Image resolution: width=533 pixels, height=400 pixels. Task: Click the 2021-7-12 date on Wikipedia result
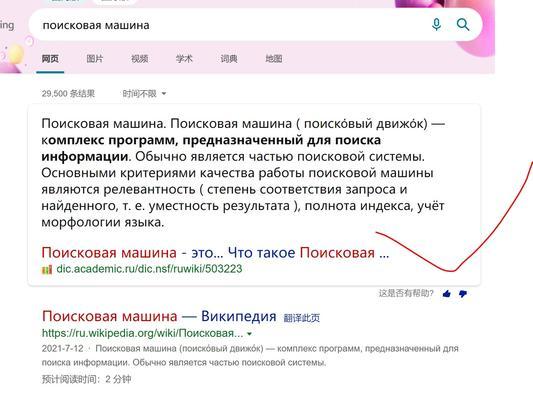click(63, 348)
